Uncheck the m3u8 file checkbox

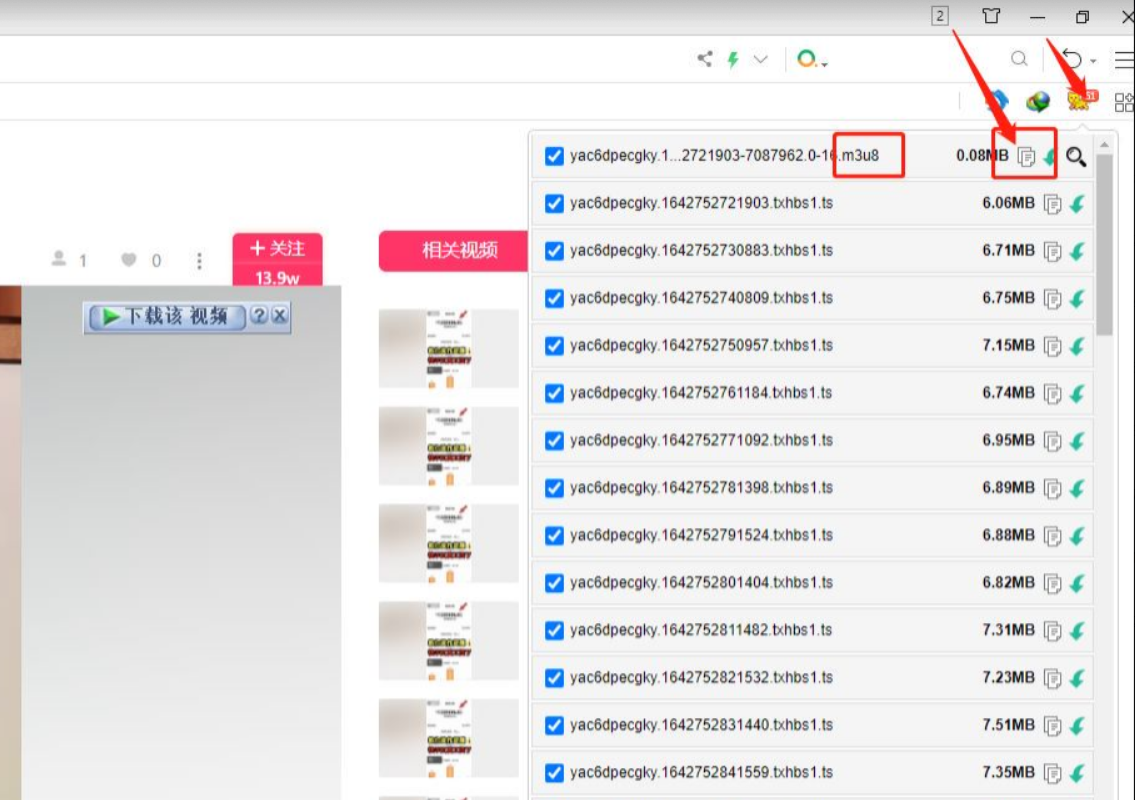point(554,156)
